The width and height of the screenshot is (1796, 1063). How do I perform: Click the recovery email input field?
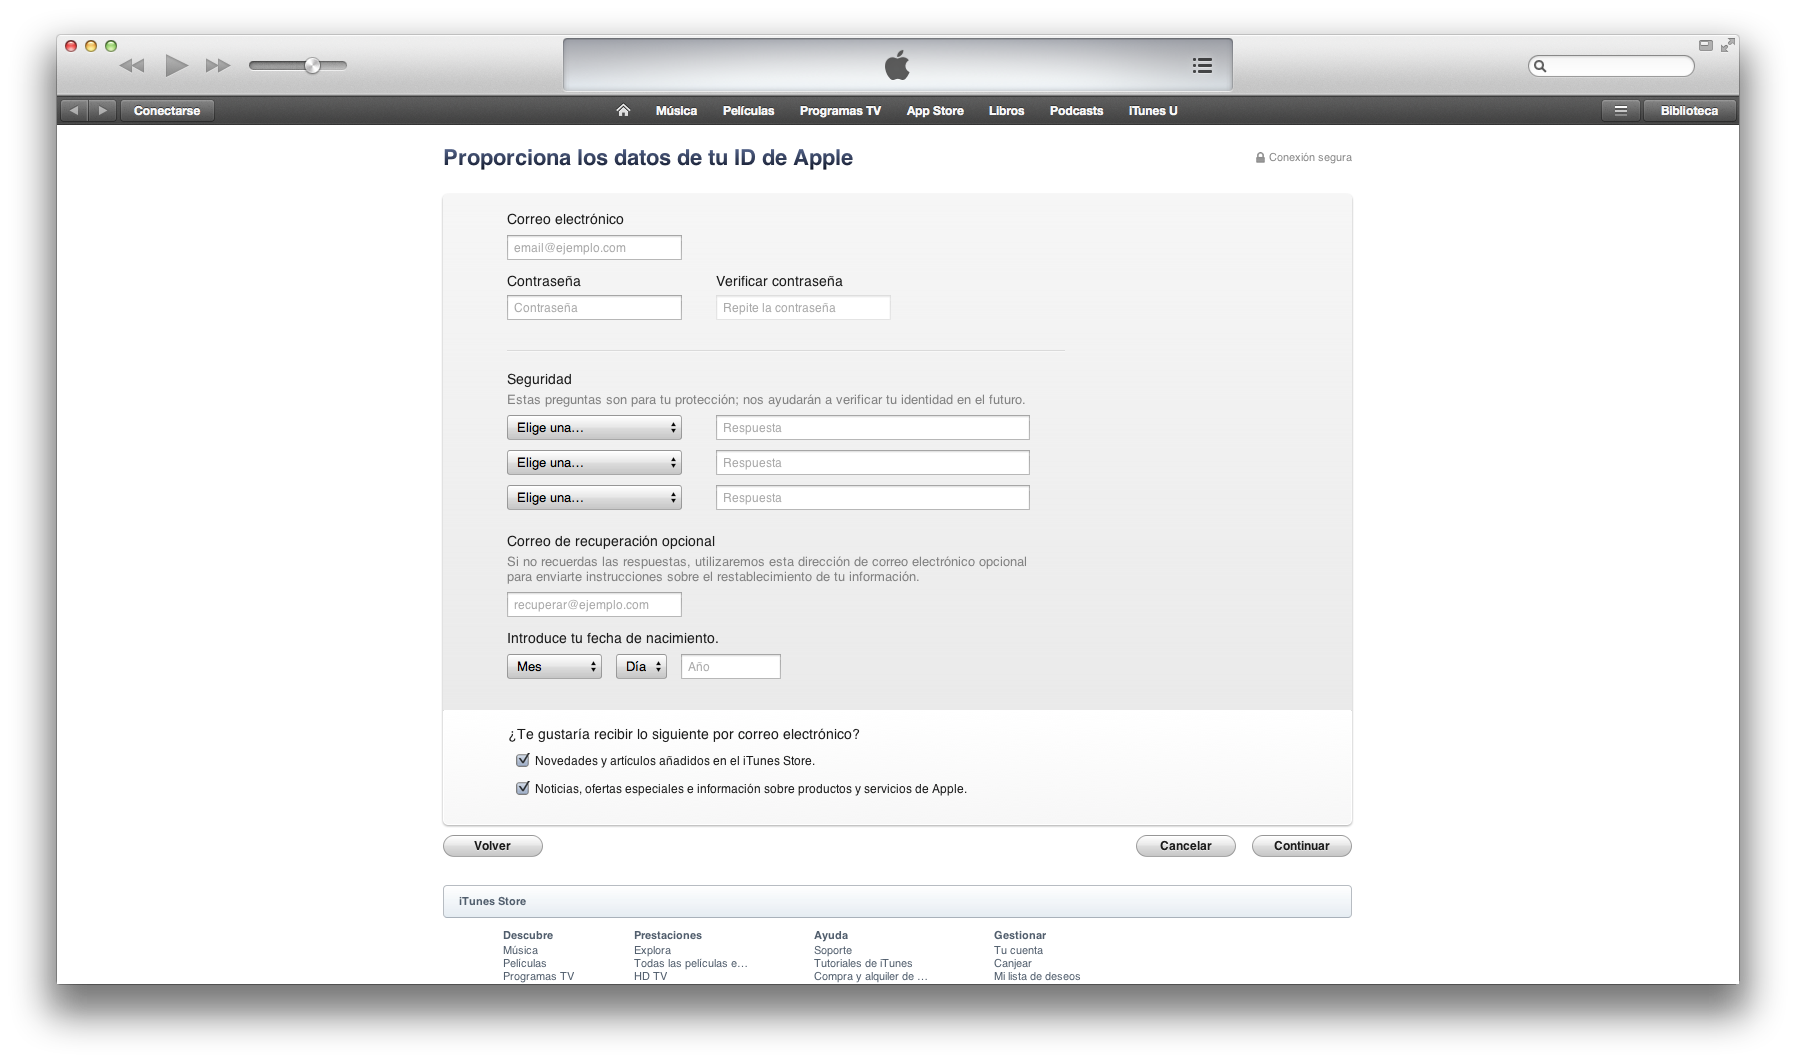pos(594,605)
